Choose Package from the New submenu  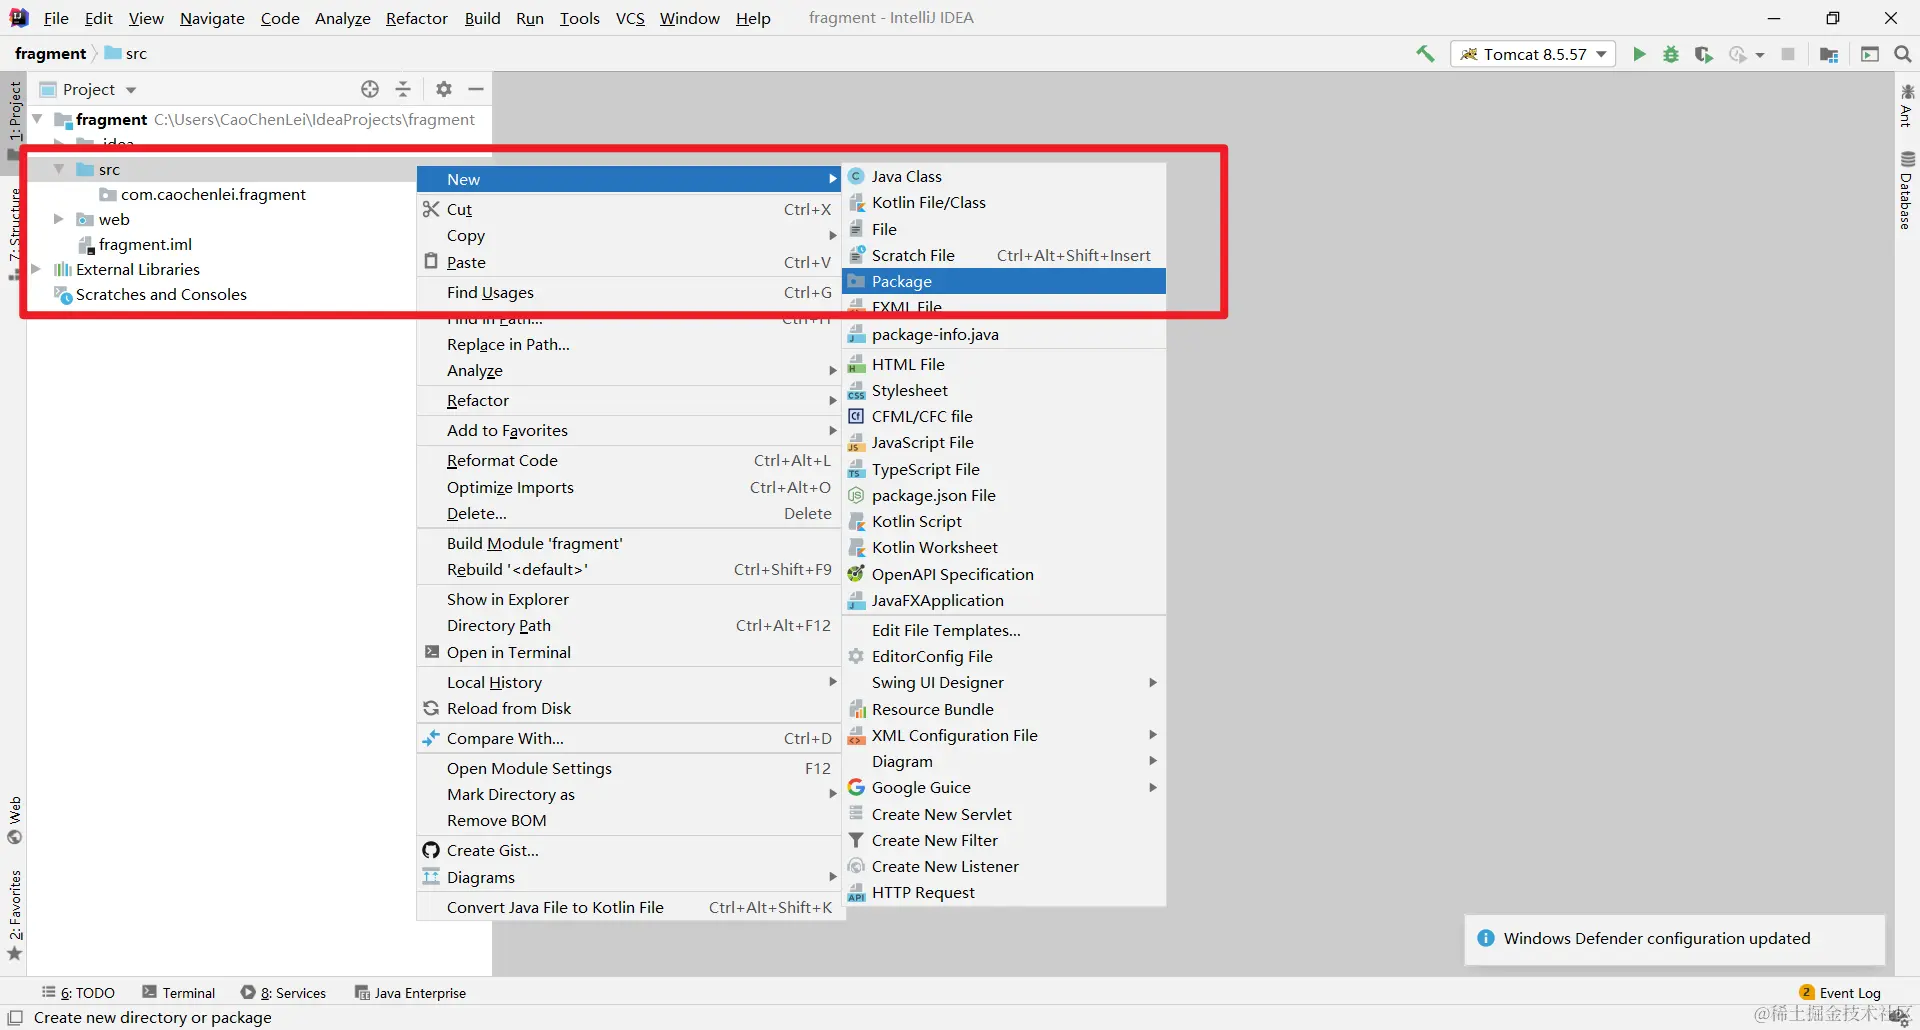click(1004, 281)
